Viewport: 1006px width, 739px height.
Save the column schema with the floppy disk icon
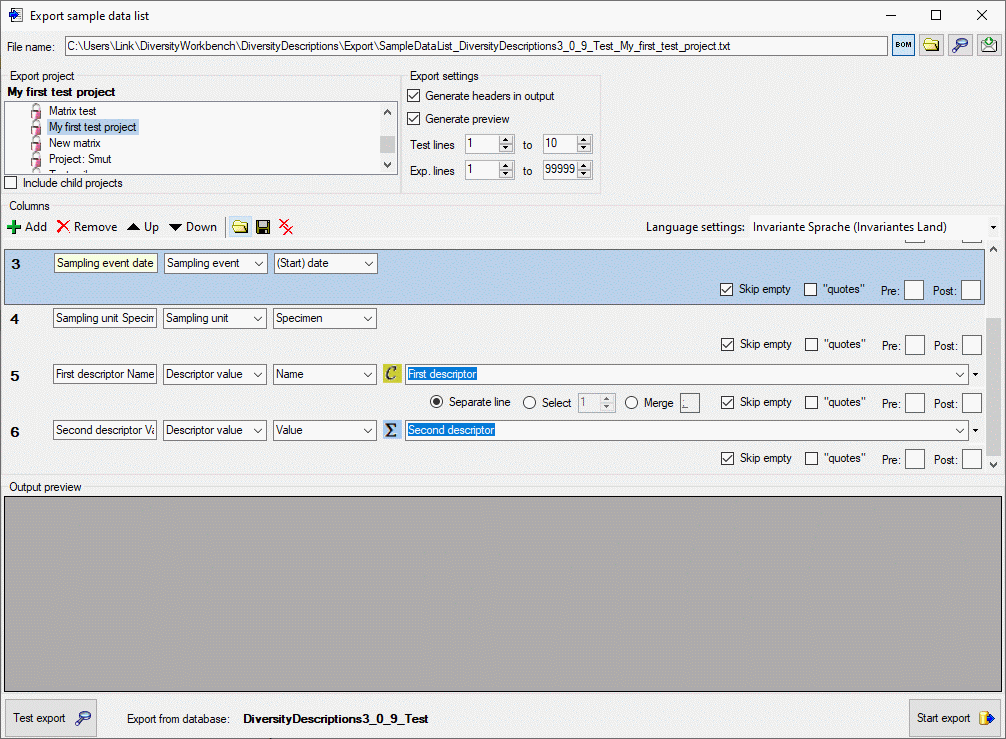click(x=263, y=226)
